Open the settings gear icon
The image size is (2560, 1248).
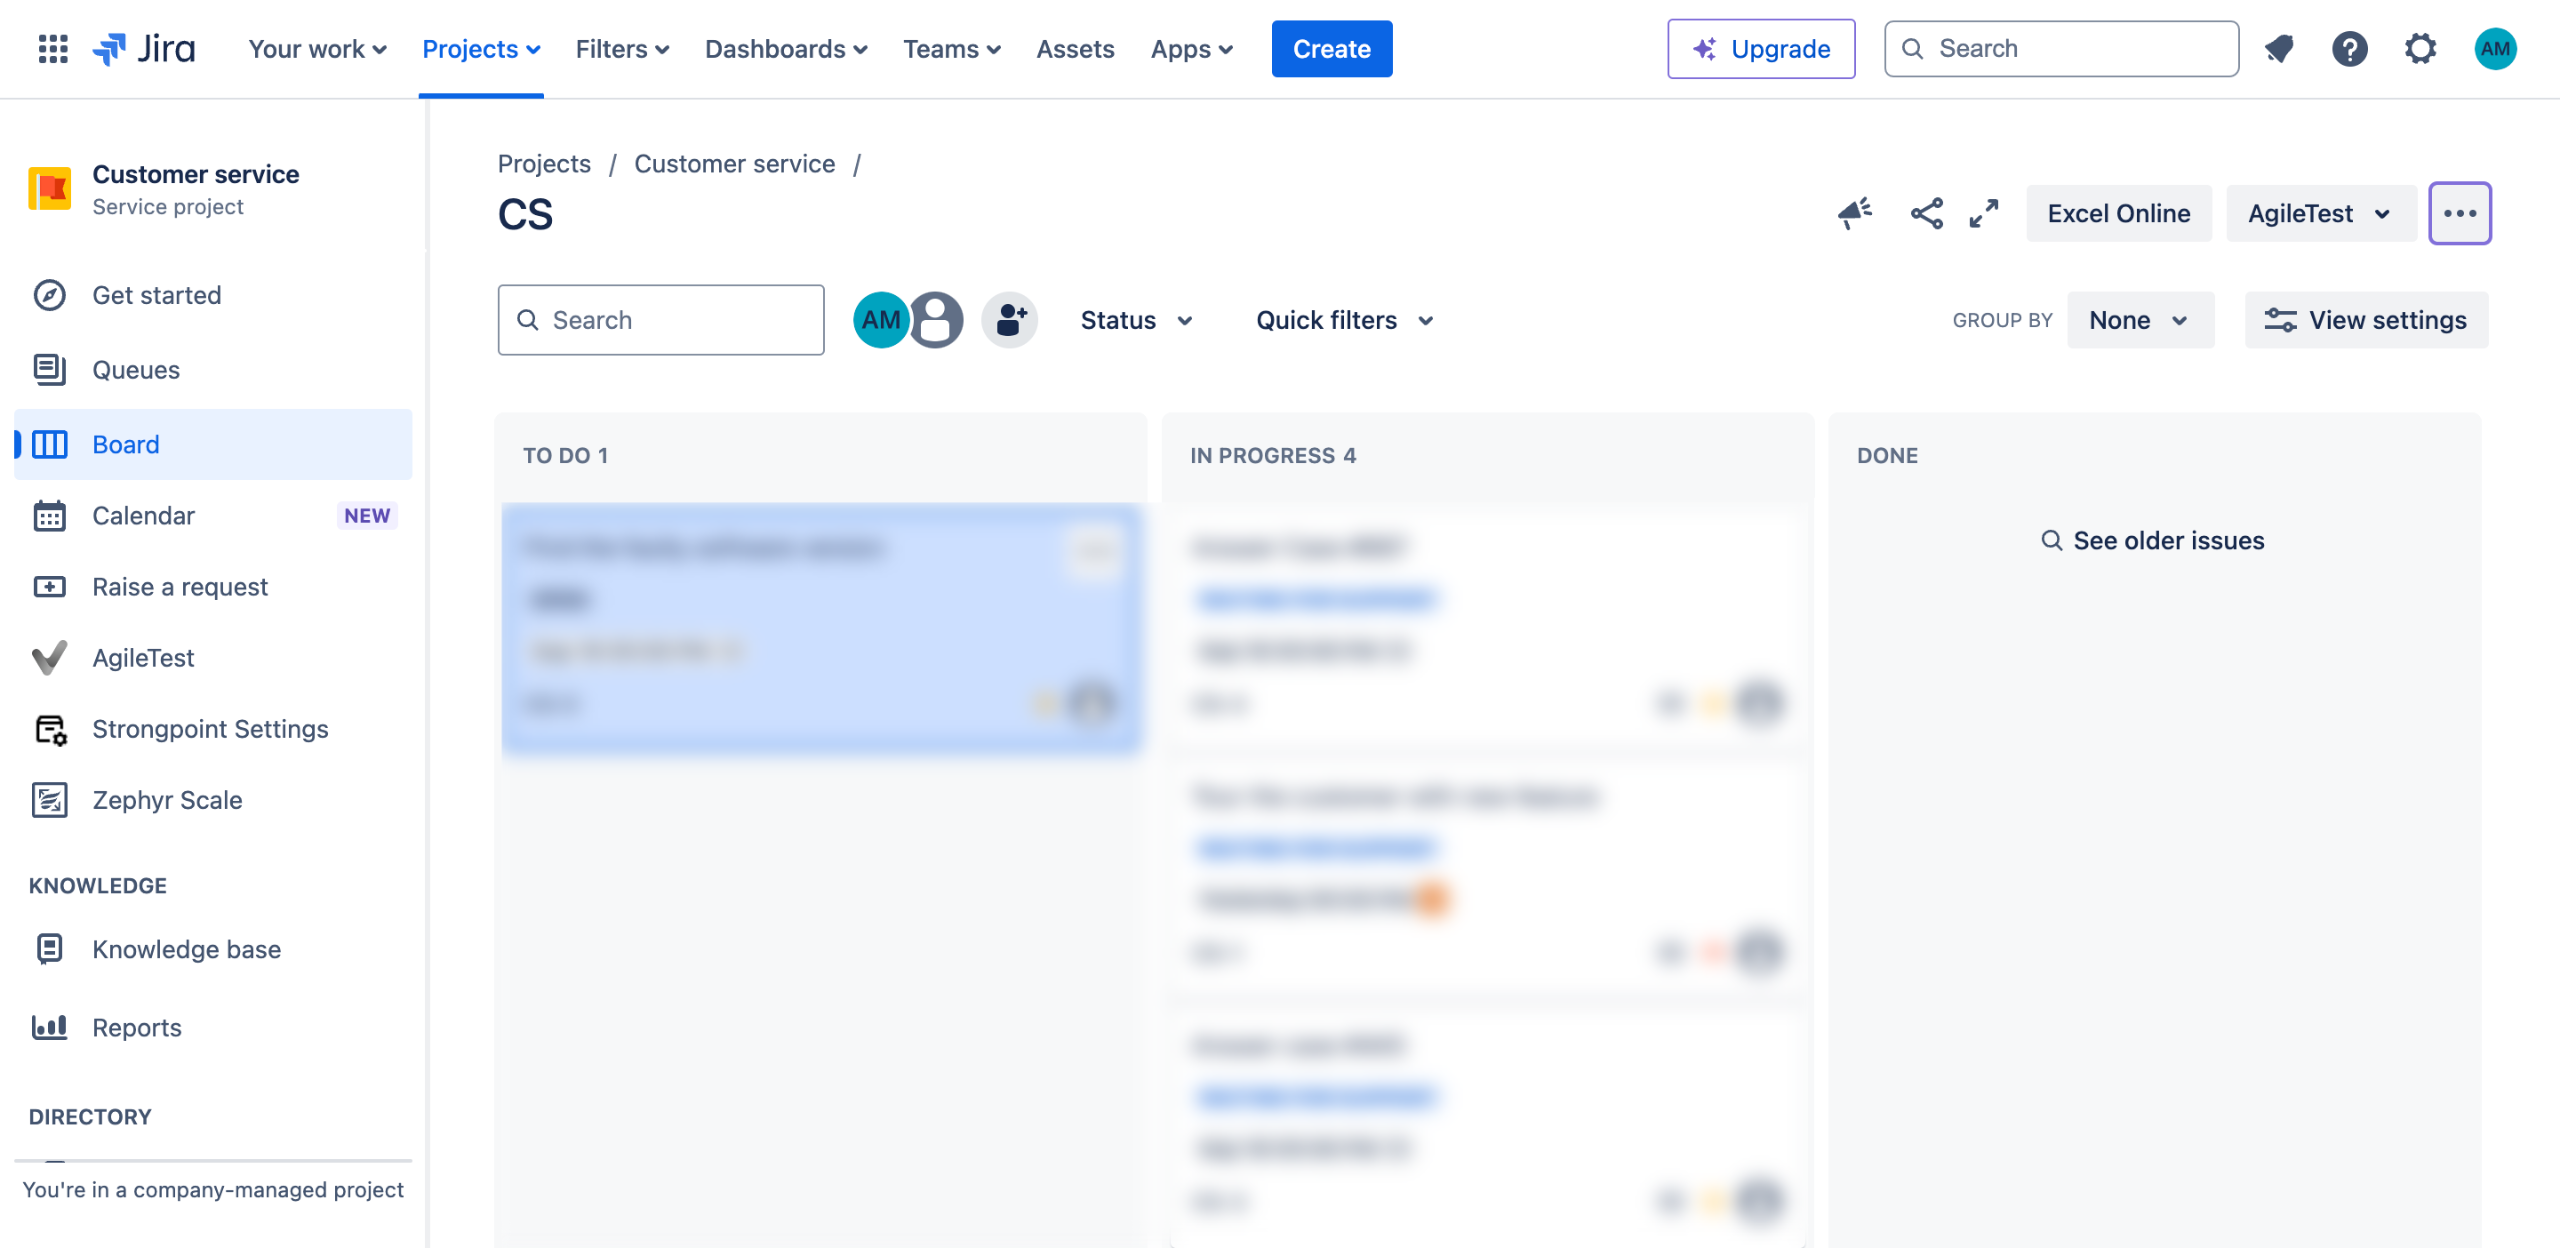click(x=2420, y=48)
